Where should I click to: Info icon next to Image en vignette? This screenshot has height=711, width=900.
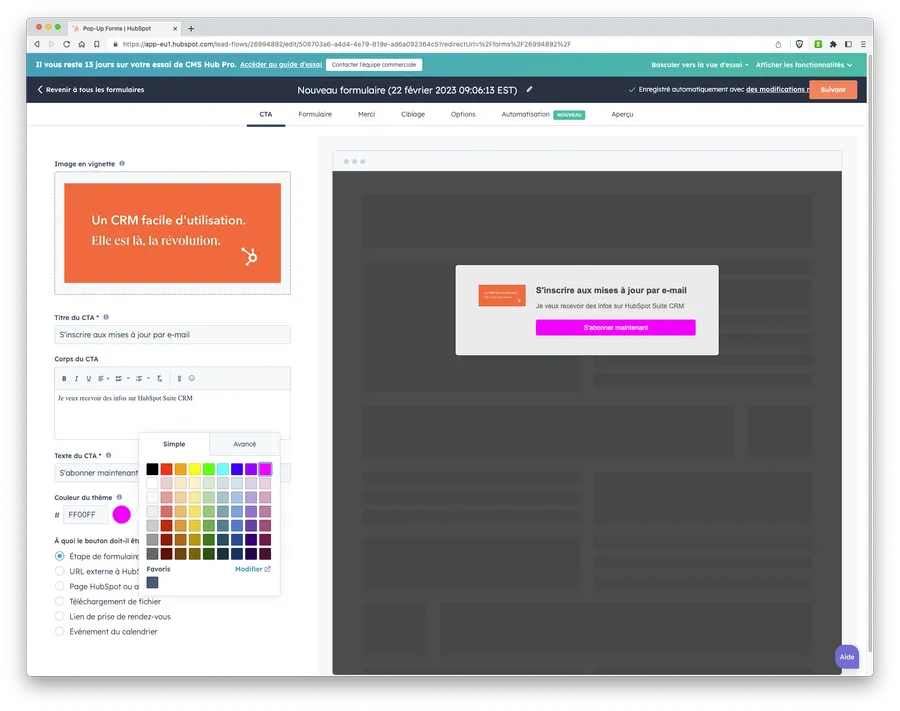[x=122, y=164]
